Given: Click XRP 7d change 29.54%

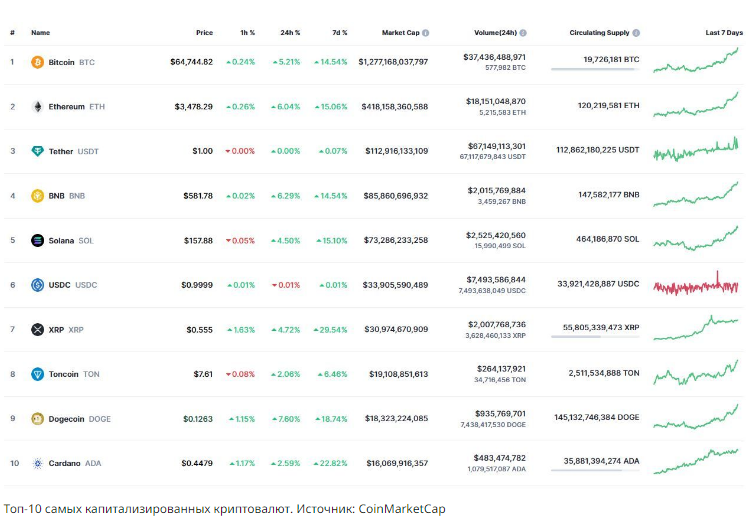Looking at the screenshot, I should (331, 330).
